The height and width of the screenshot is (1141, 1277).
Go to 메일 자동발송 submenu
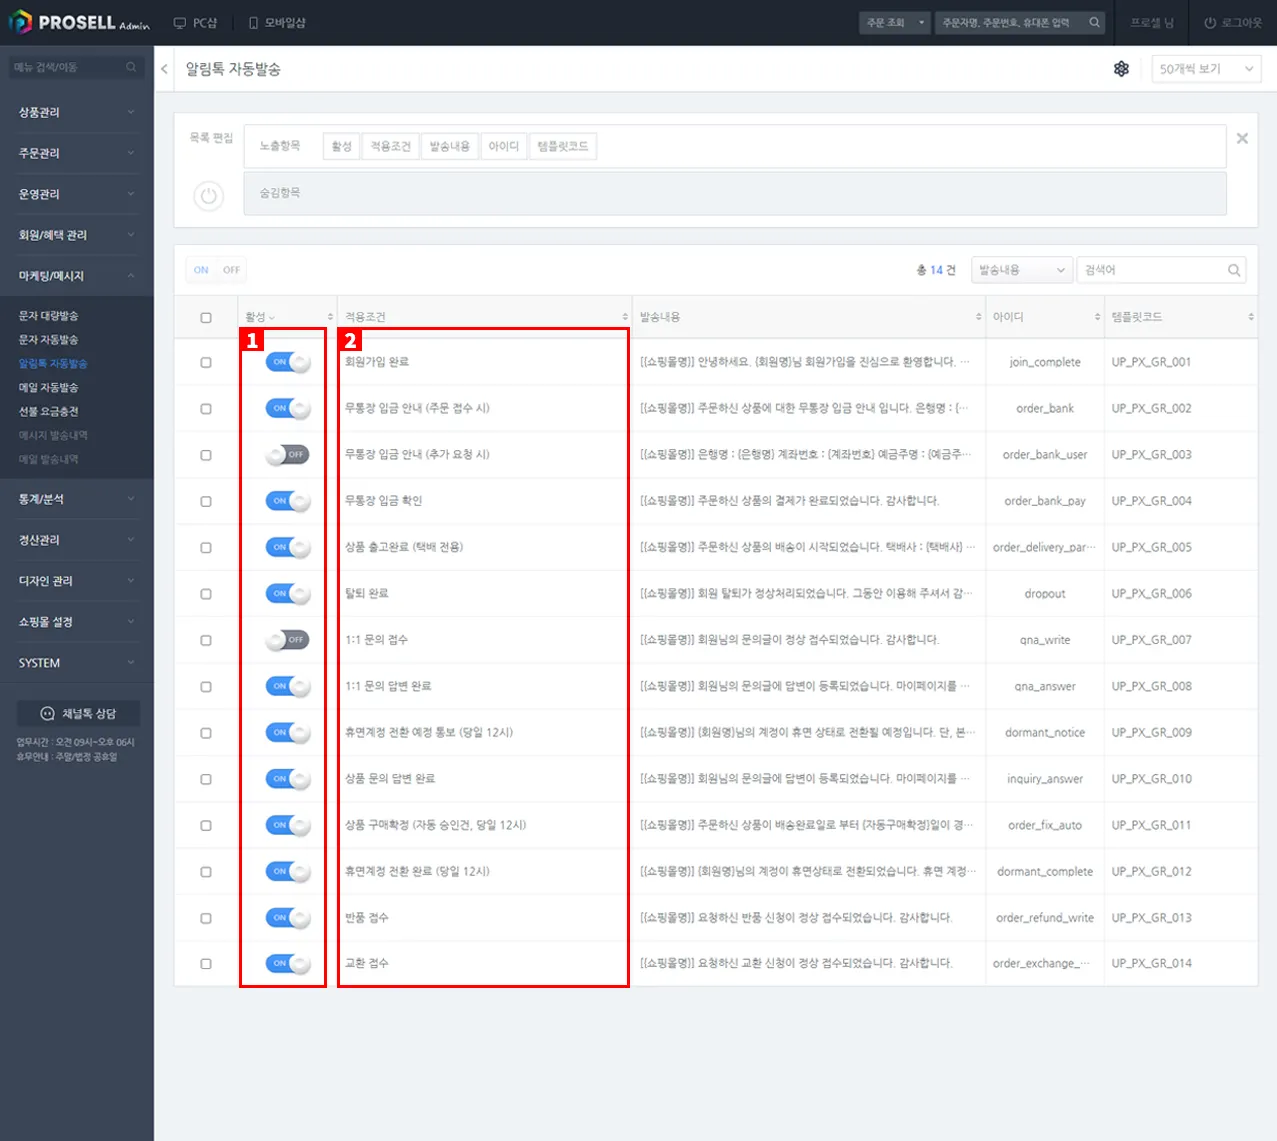[48, 388]
